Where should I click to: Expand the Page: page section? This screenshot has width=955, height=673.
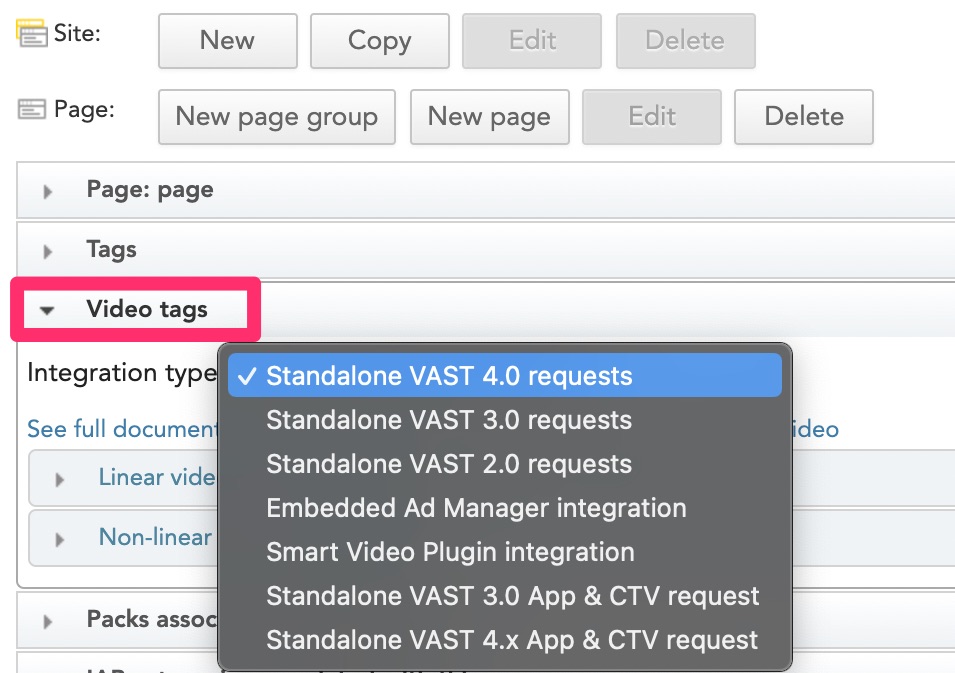tap(48, 190)
